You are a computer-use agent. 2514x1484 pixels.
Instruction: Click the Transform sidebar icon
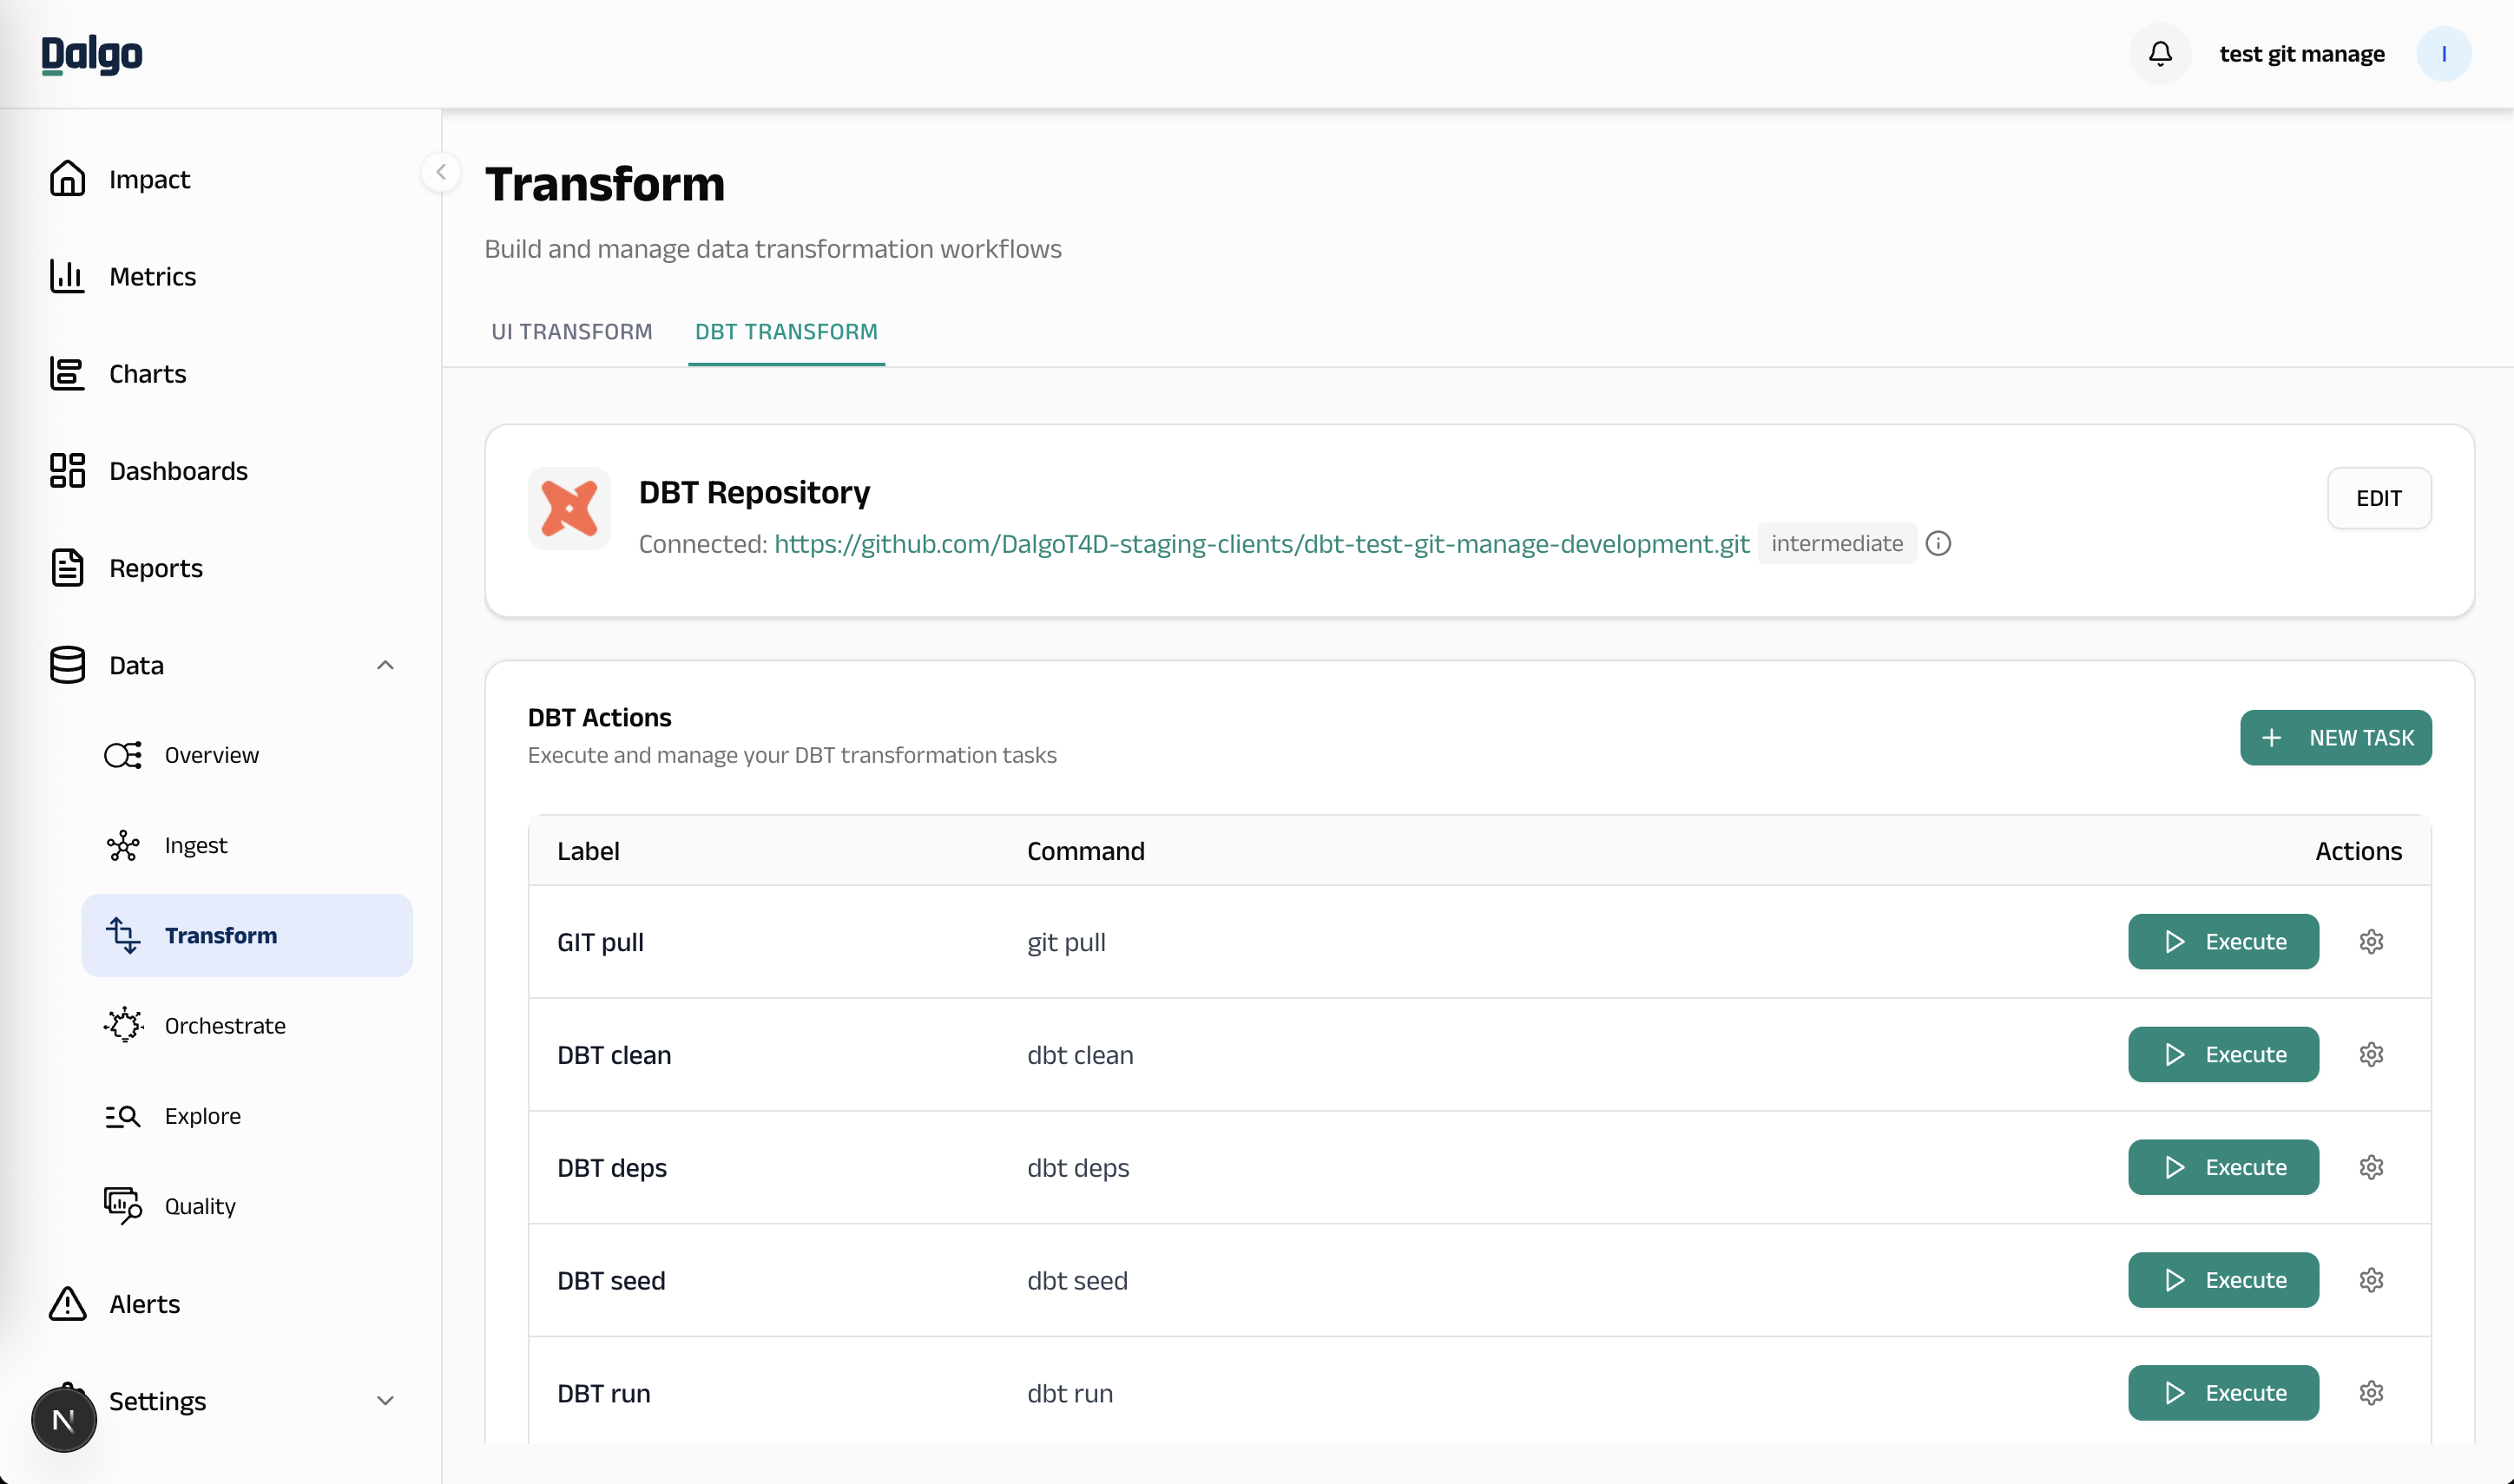(123, 936)
